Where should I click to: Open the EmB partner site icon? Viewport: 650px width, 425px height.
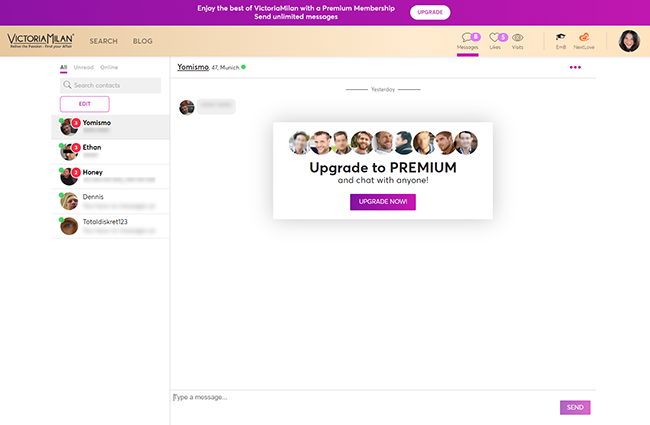[x=561, y=39]
